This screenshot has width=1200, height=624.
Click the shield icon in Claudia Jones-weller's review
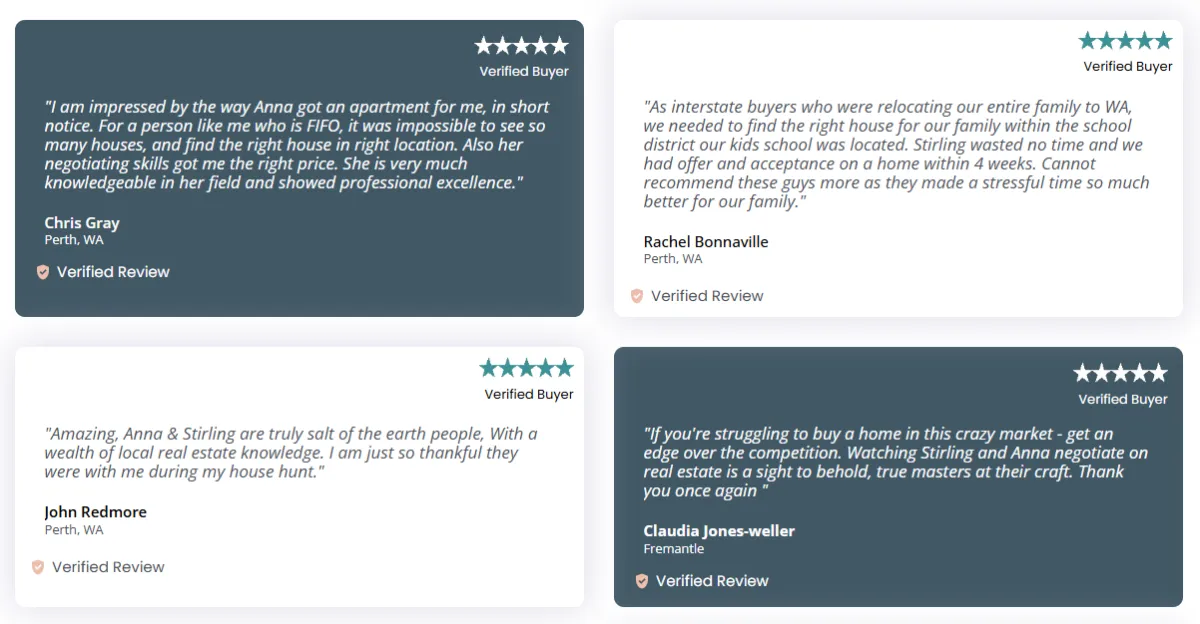tap(642, 581)
